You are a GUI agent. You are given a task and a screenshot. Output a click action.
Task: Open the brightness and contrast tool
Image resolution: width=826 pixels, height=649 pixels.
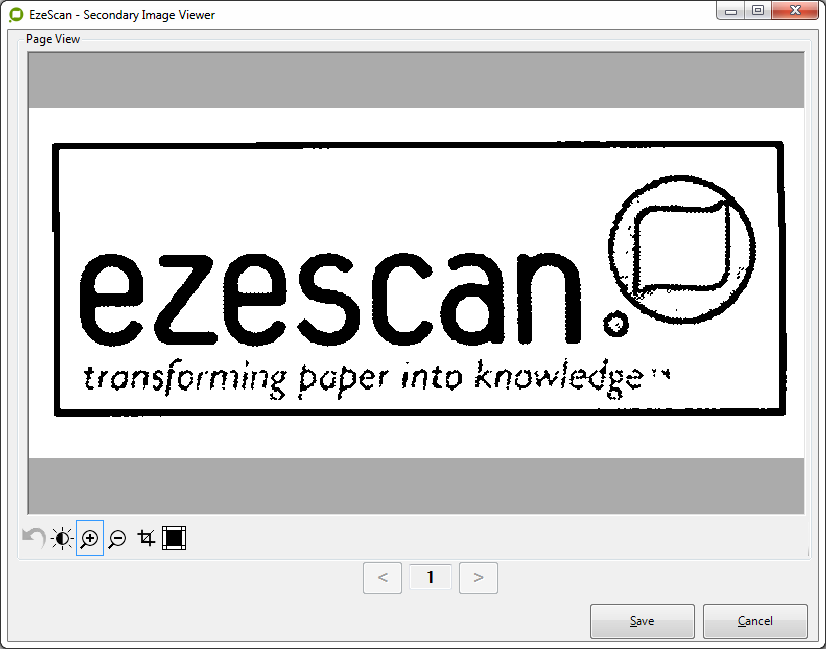point(62,539)
